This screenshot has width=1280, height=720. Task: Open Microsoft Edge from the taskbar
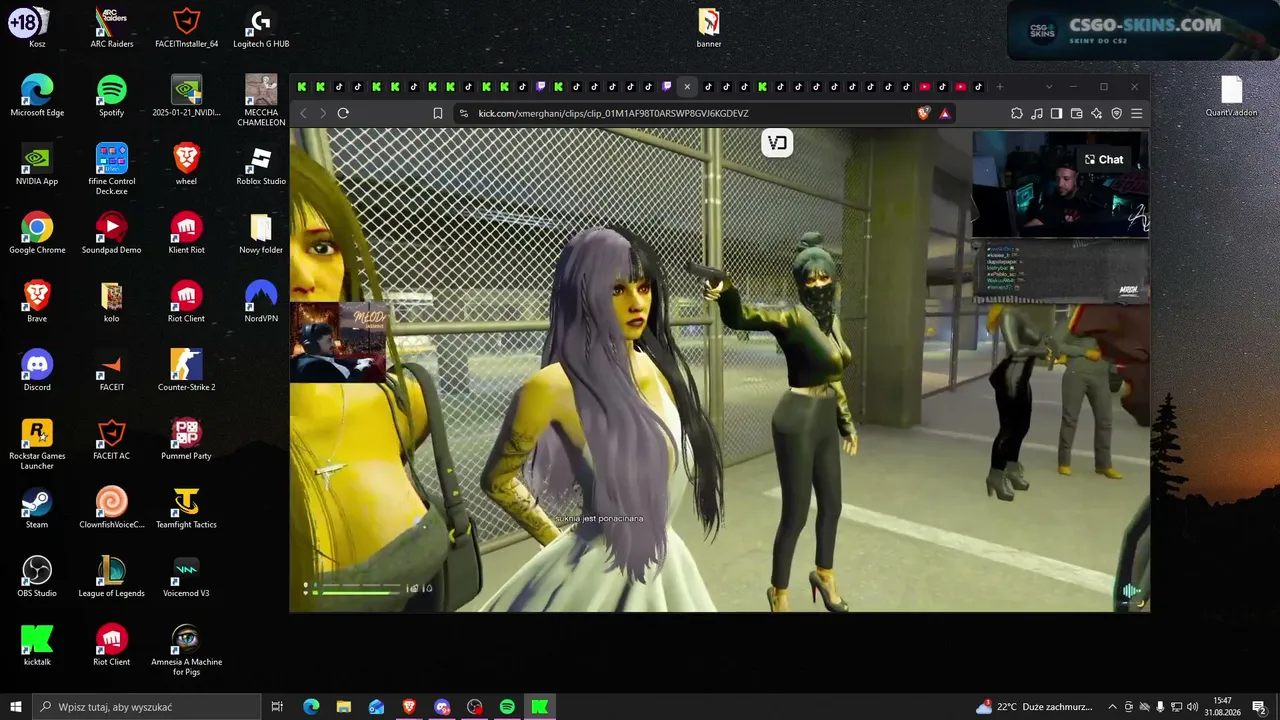[311, 707]
